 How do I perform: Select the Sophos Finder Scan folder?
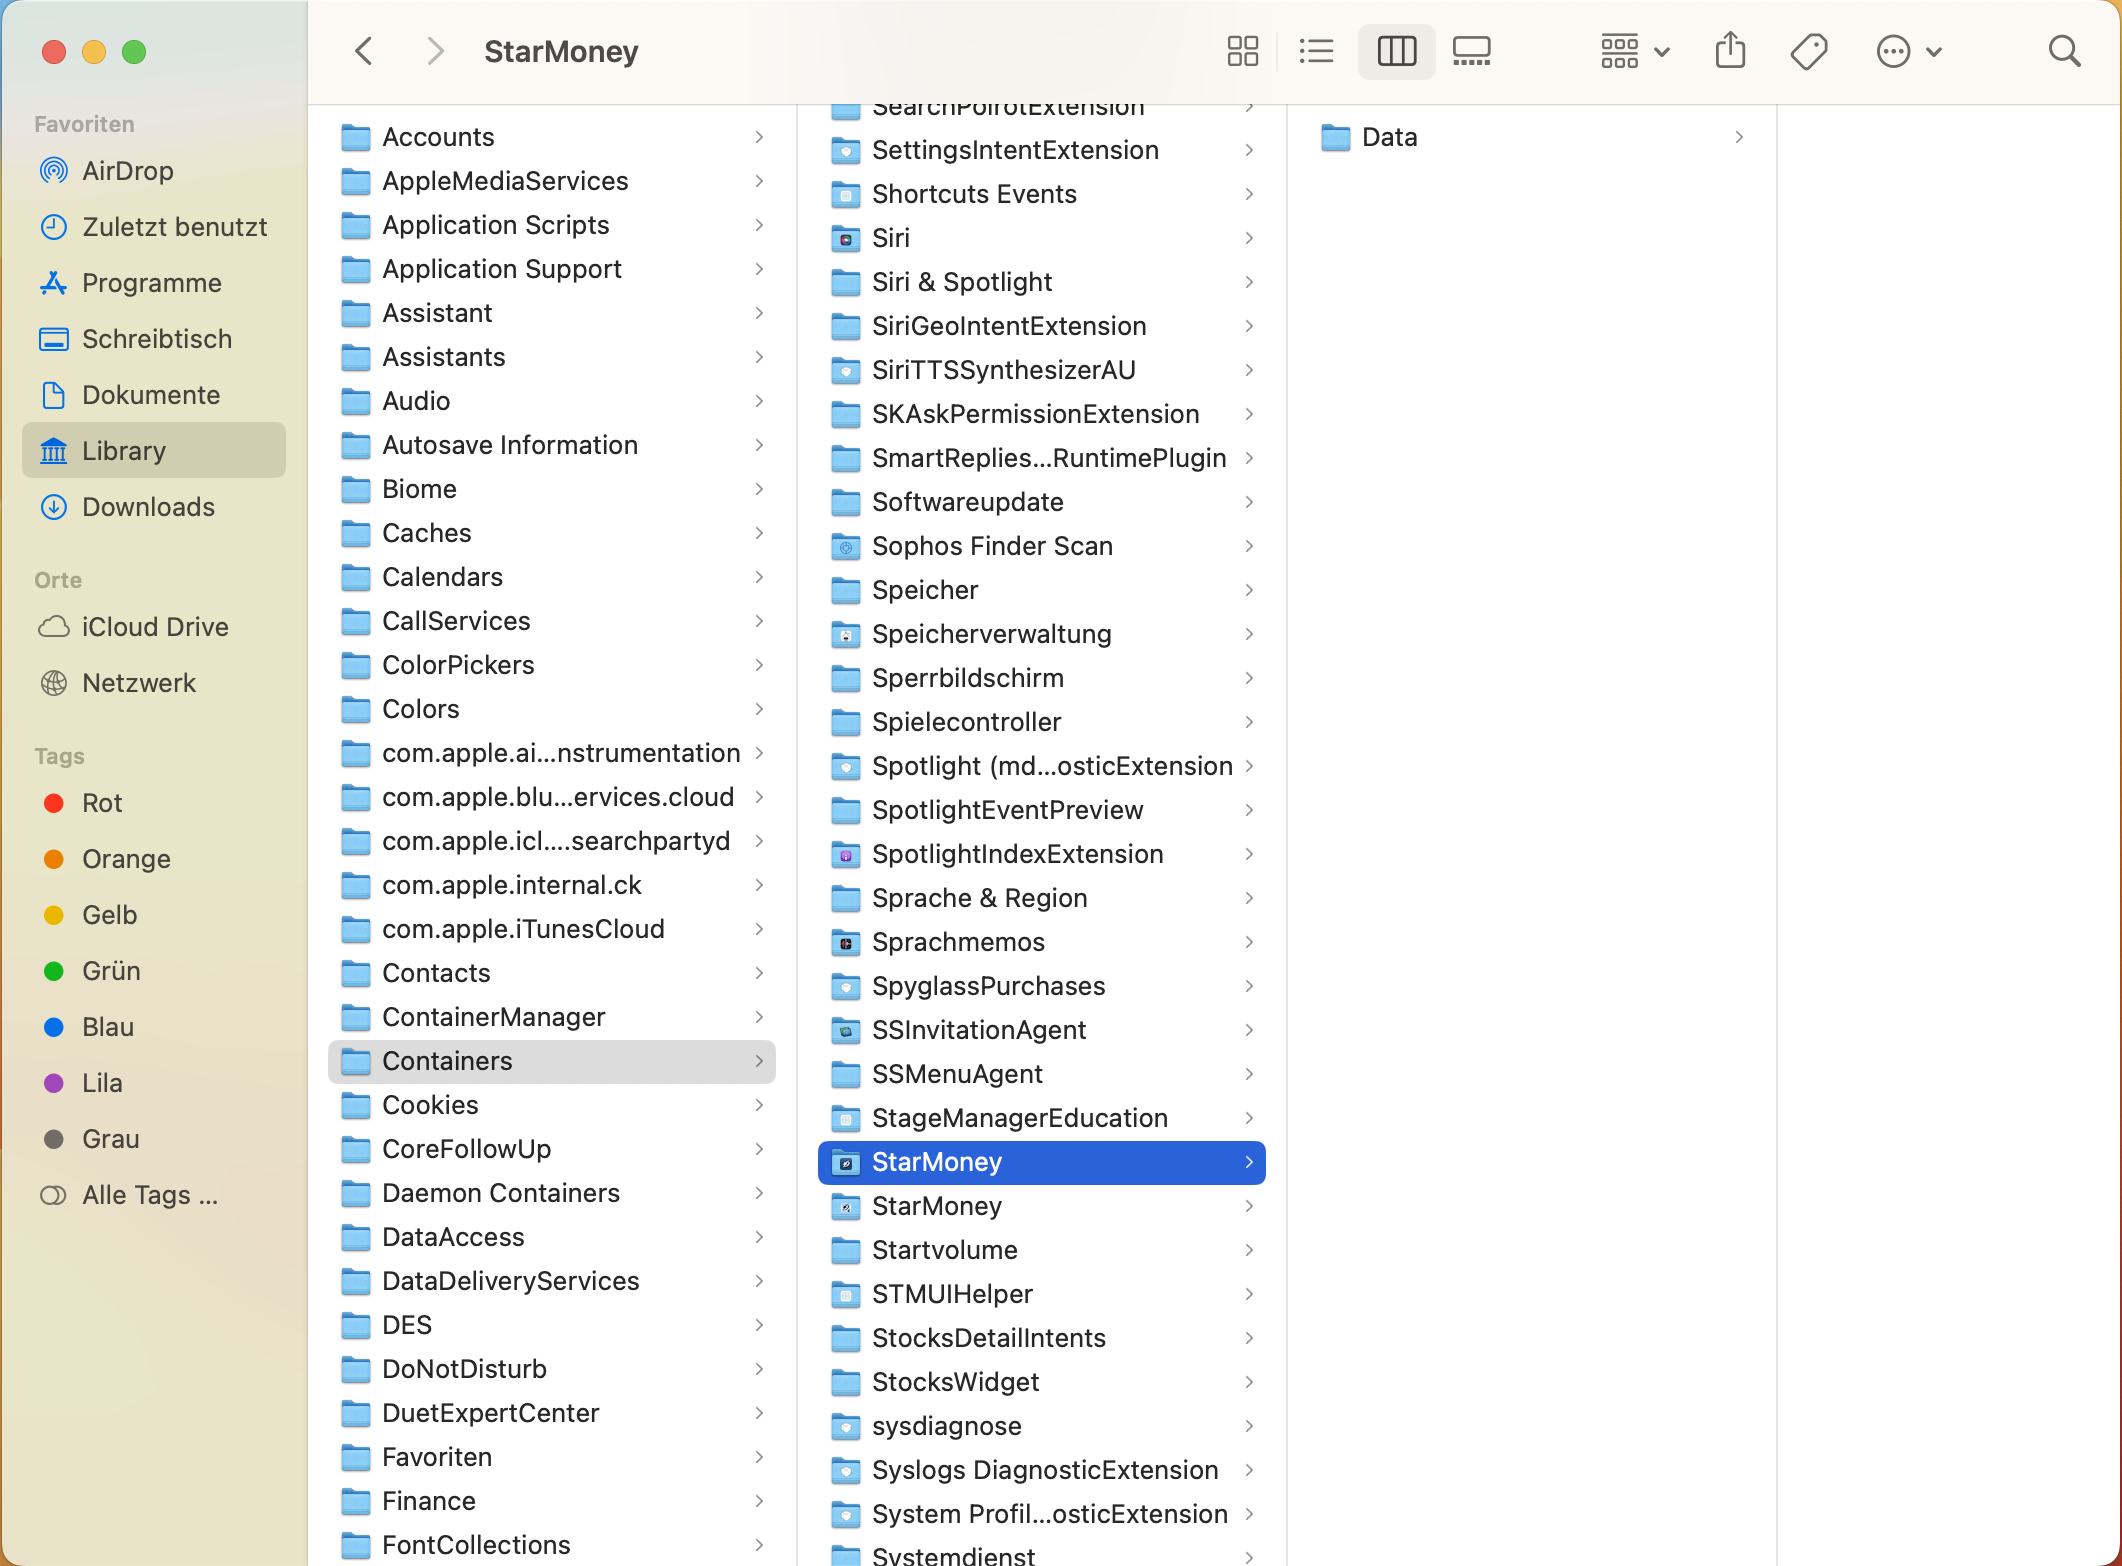pyautogui.click(x=1042, y=546)
